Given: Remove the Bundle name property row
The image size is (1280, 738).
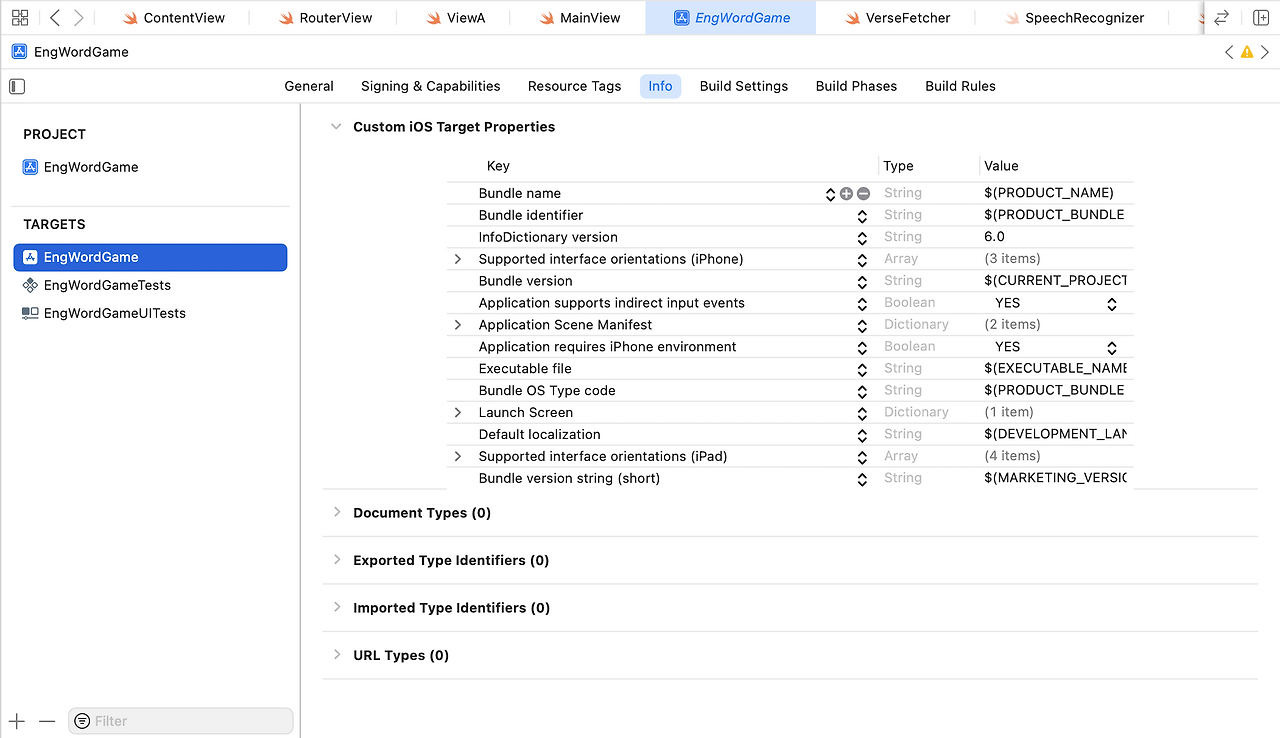Looking at the screenshot, I should (x=863, y=194).
